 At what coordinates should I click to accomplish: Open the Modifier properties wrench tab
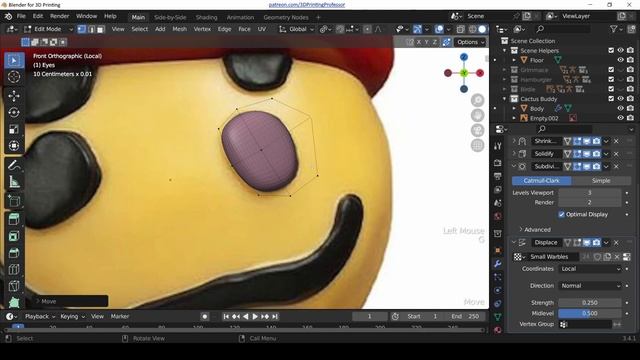[498, 264]
